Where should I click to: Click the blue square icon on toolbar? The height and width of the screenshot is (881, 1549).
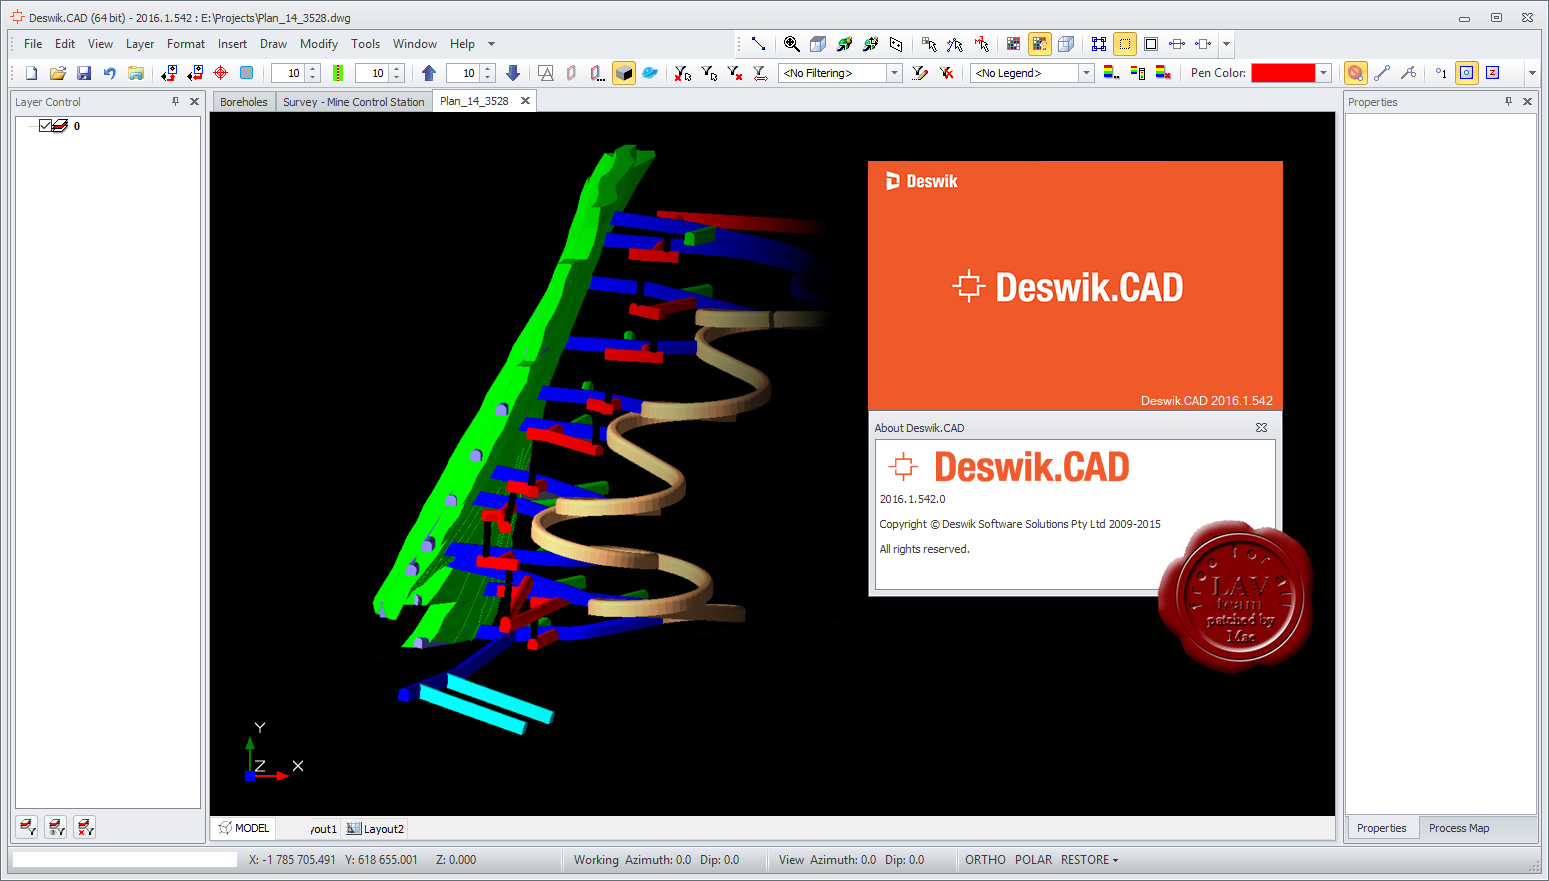(247, 73)
